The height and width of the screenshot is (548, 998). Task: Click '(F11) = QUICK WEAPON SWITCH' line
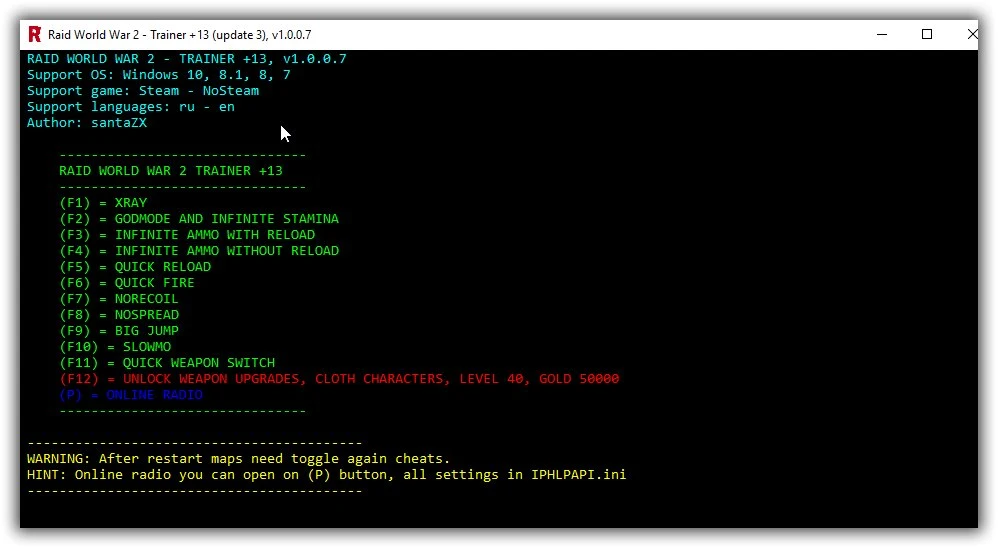[167, 362]
